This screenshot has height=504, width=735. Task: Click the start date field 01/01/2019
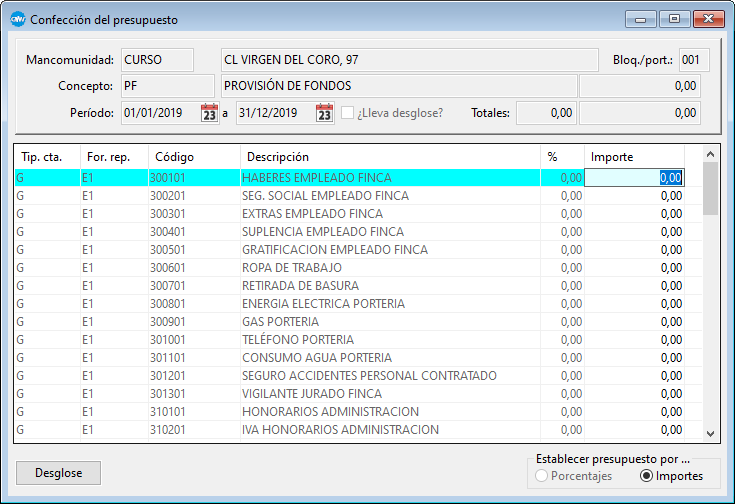click(x=159, y=113)
